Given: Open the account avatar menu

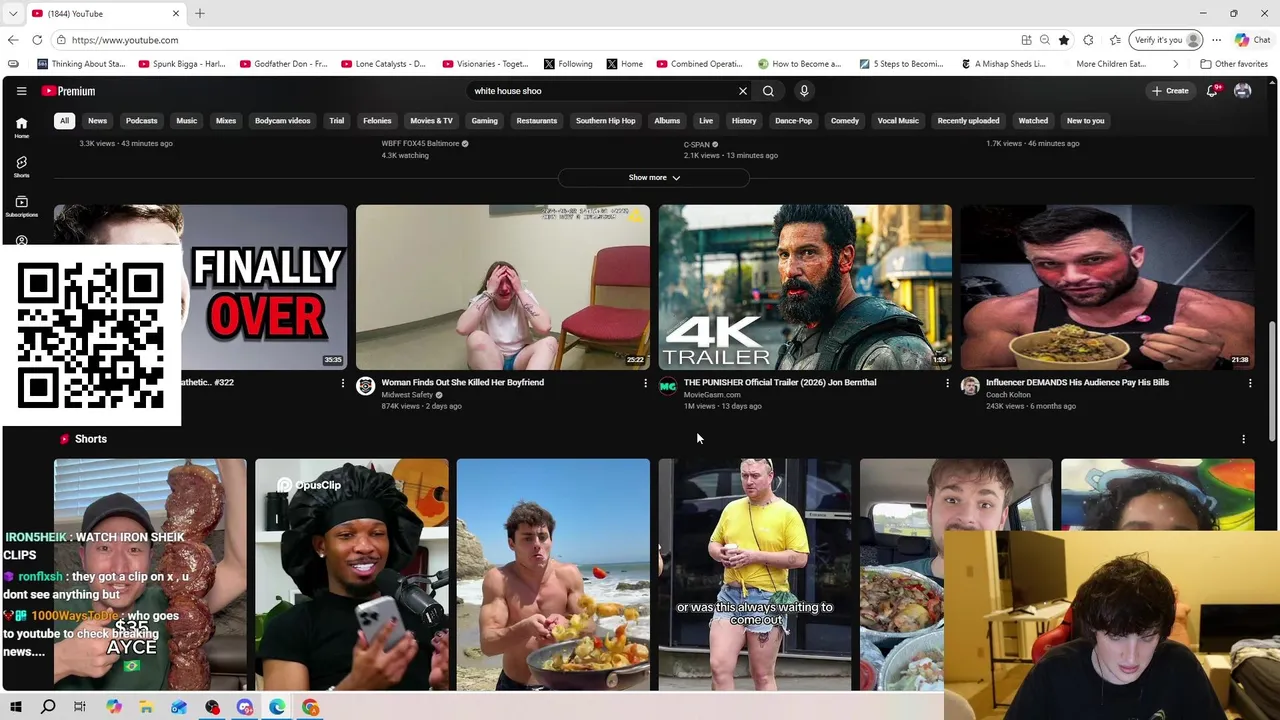Looking at the screenshot, I should pyautogui.click(x=1243, y=91).
